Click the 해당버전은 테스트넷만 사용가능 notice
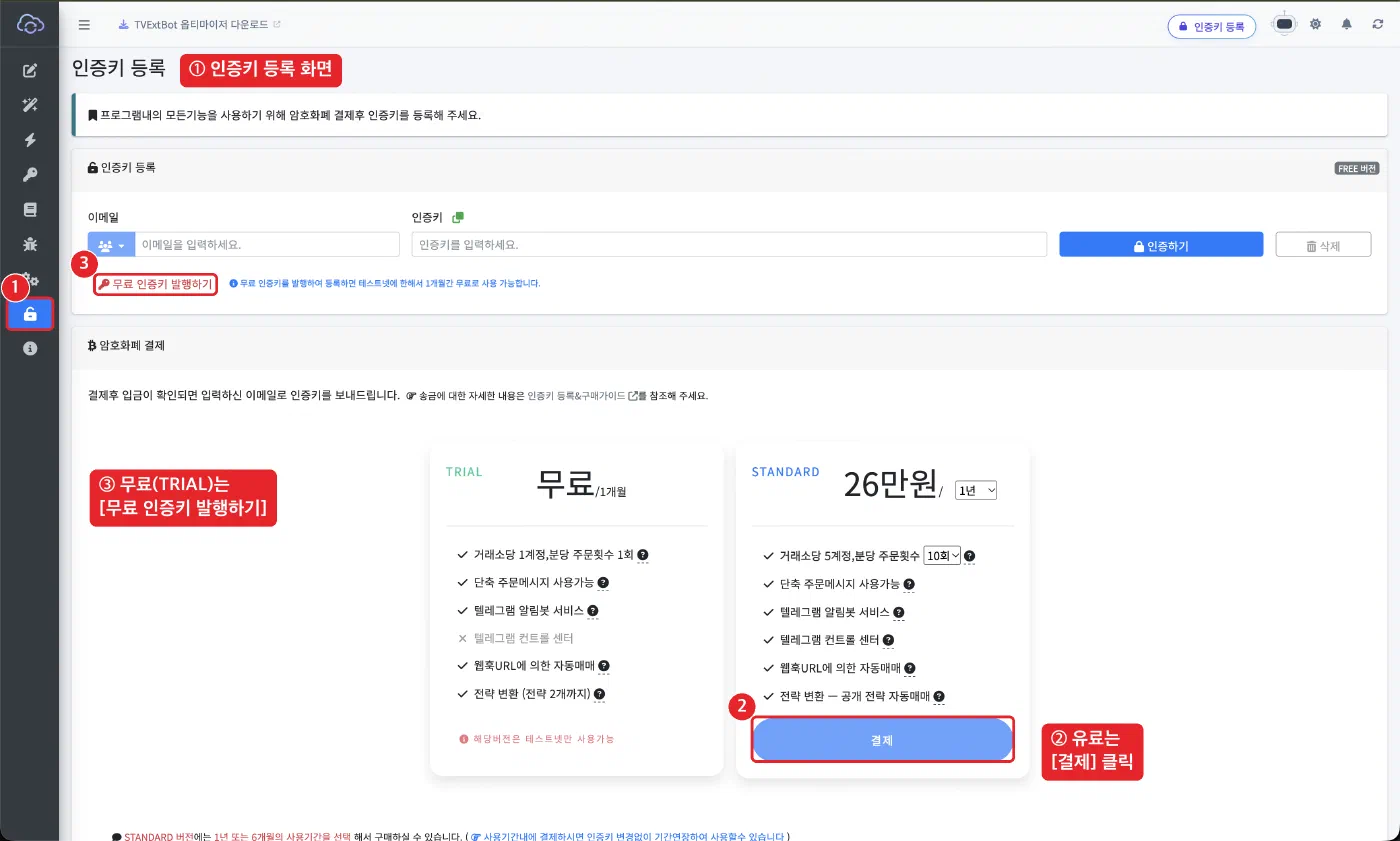 click(537, 739)
